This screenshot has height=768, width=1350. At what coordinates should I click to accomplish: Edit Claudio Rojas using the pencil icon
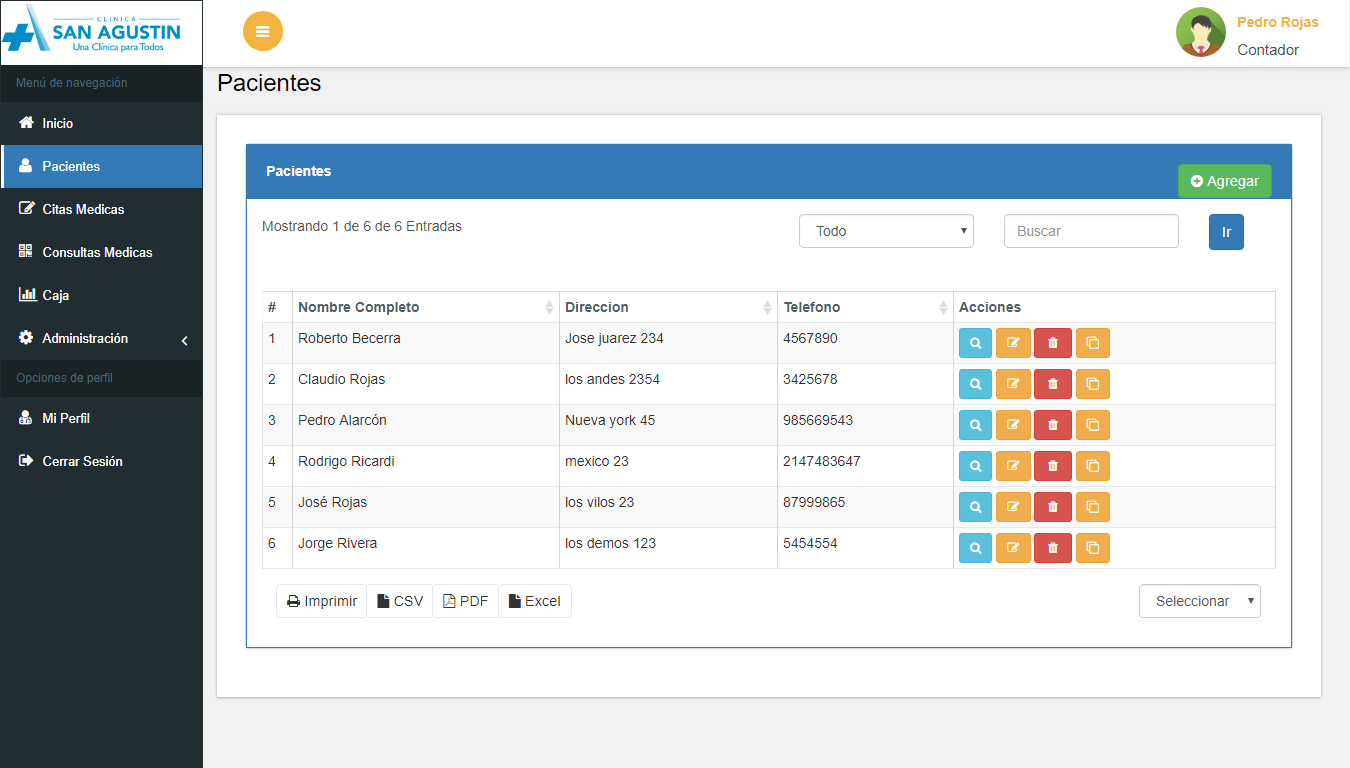point(1013,384)
